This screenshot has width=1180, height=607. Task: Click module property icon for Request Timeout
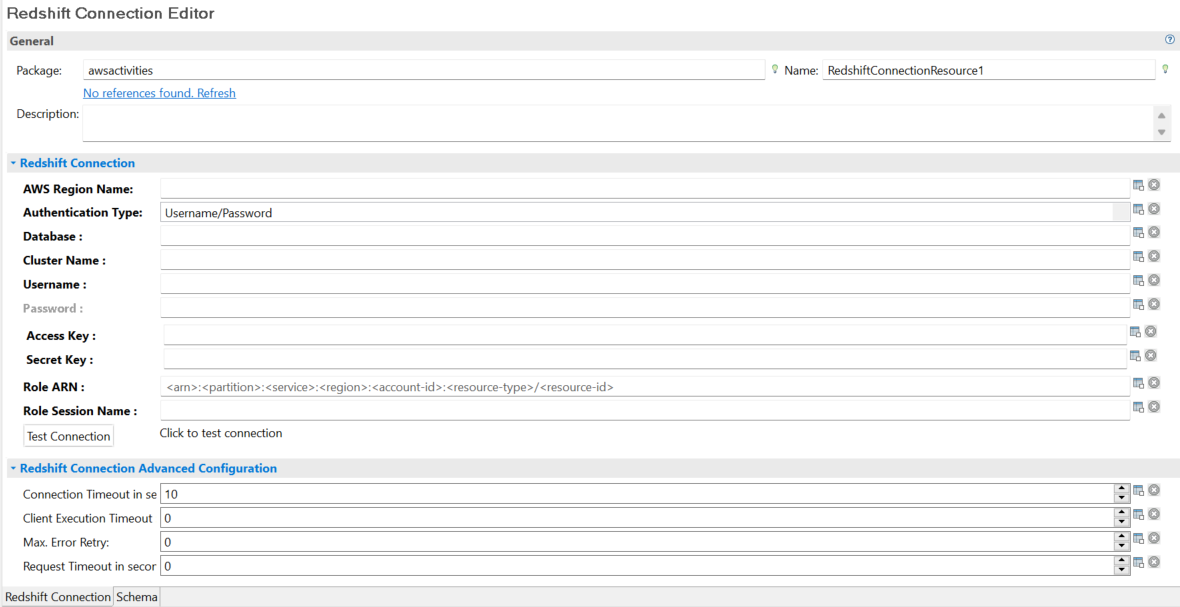tap(1139, 563)
